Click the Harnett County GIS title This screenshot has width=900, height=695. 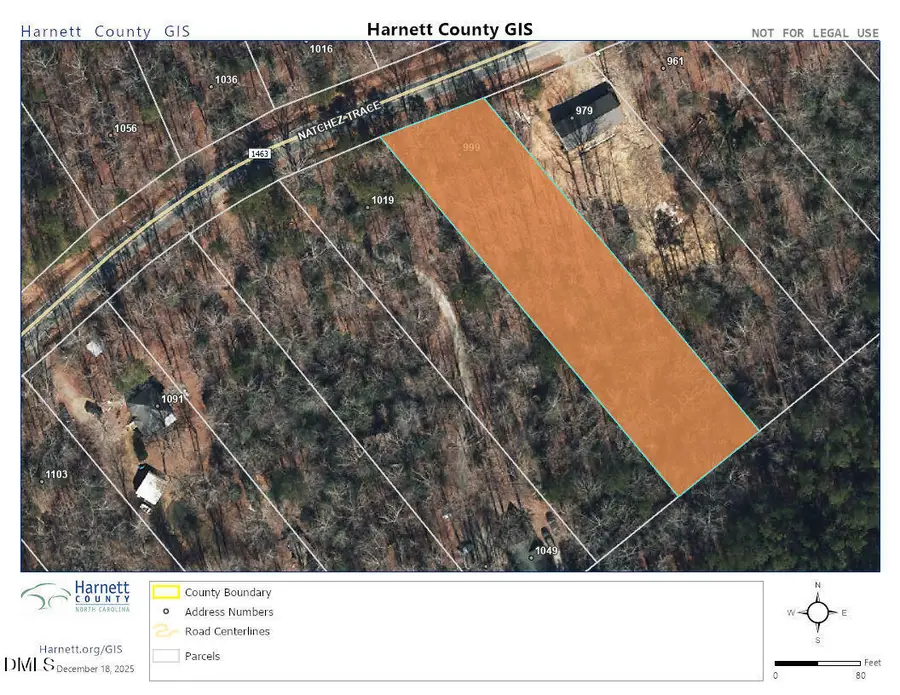450,30
